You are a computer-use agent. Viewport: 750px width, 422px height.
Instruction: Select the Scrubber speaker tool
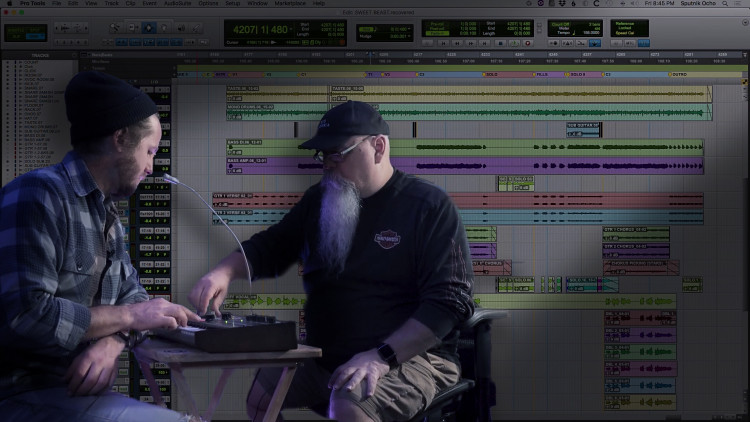tap(181, 28)
